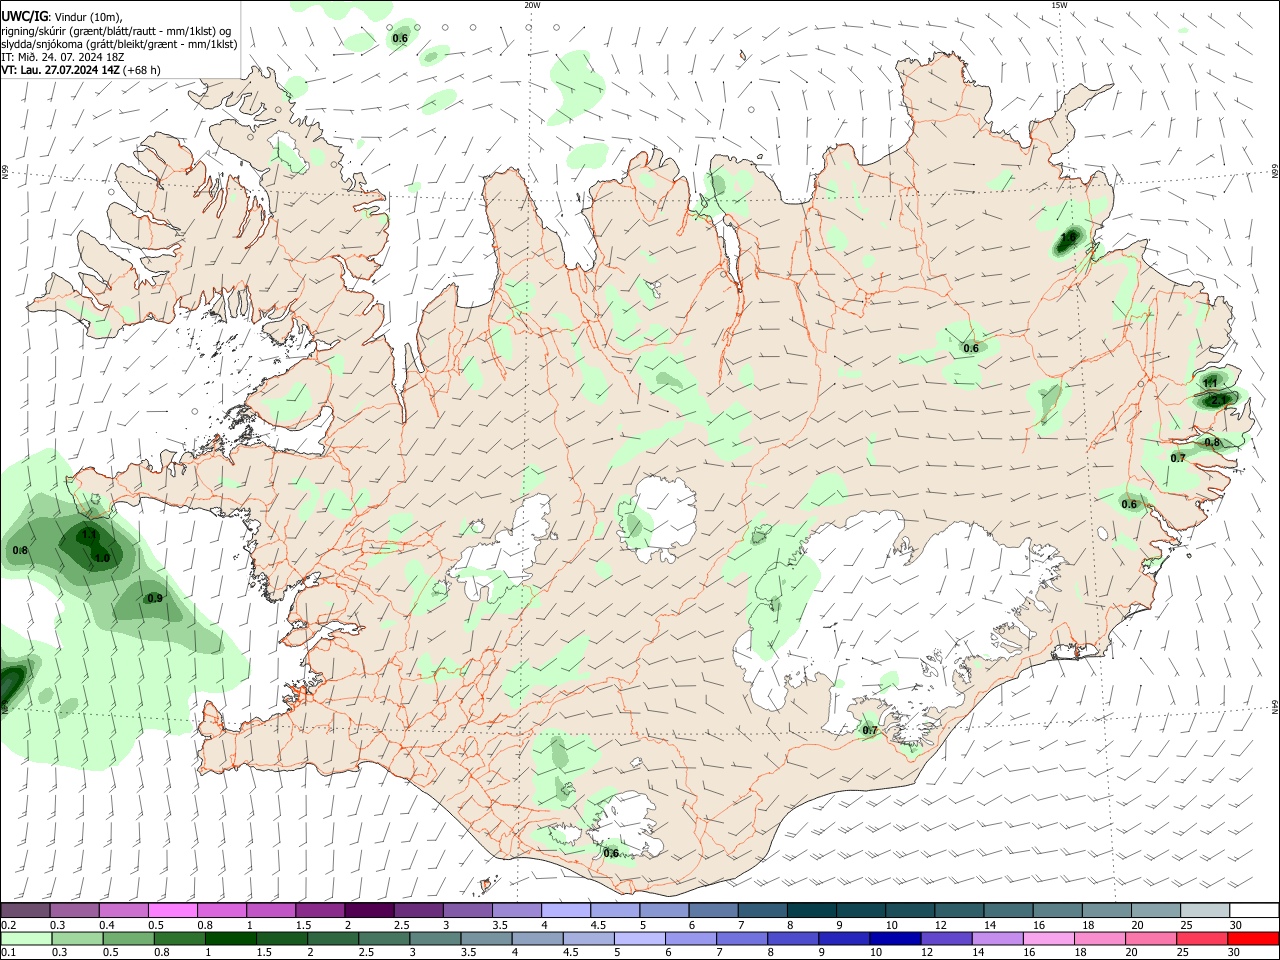
Task: Click the medium green 0.5 swatch in lower legend
Action: click(128, 938)
